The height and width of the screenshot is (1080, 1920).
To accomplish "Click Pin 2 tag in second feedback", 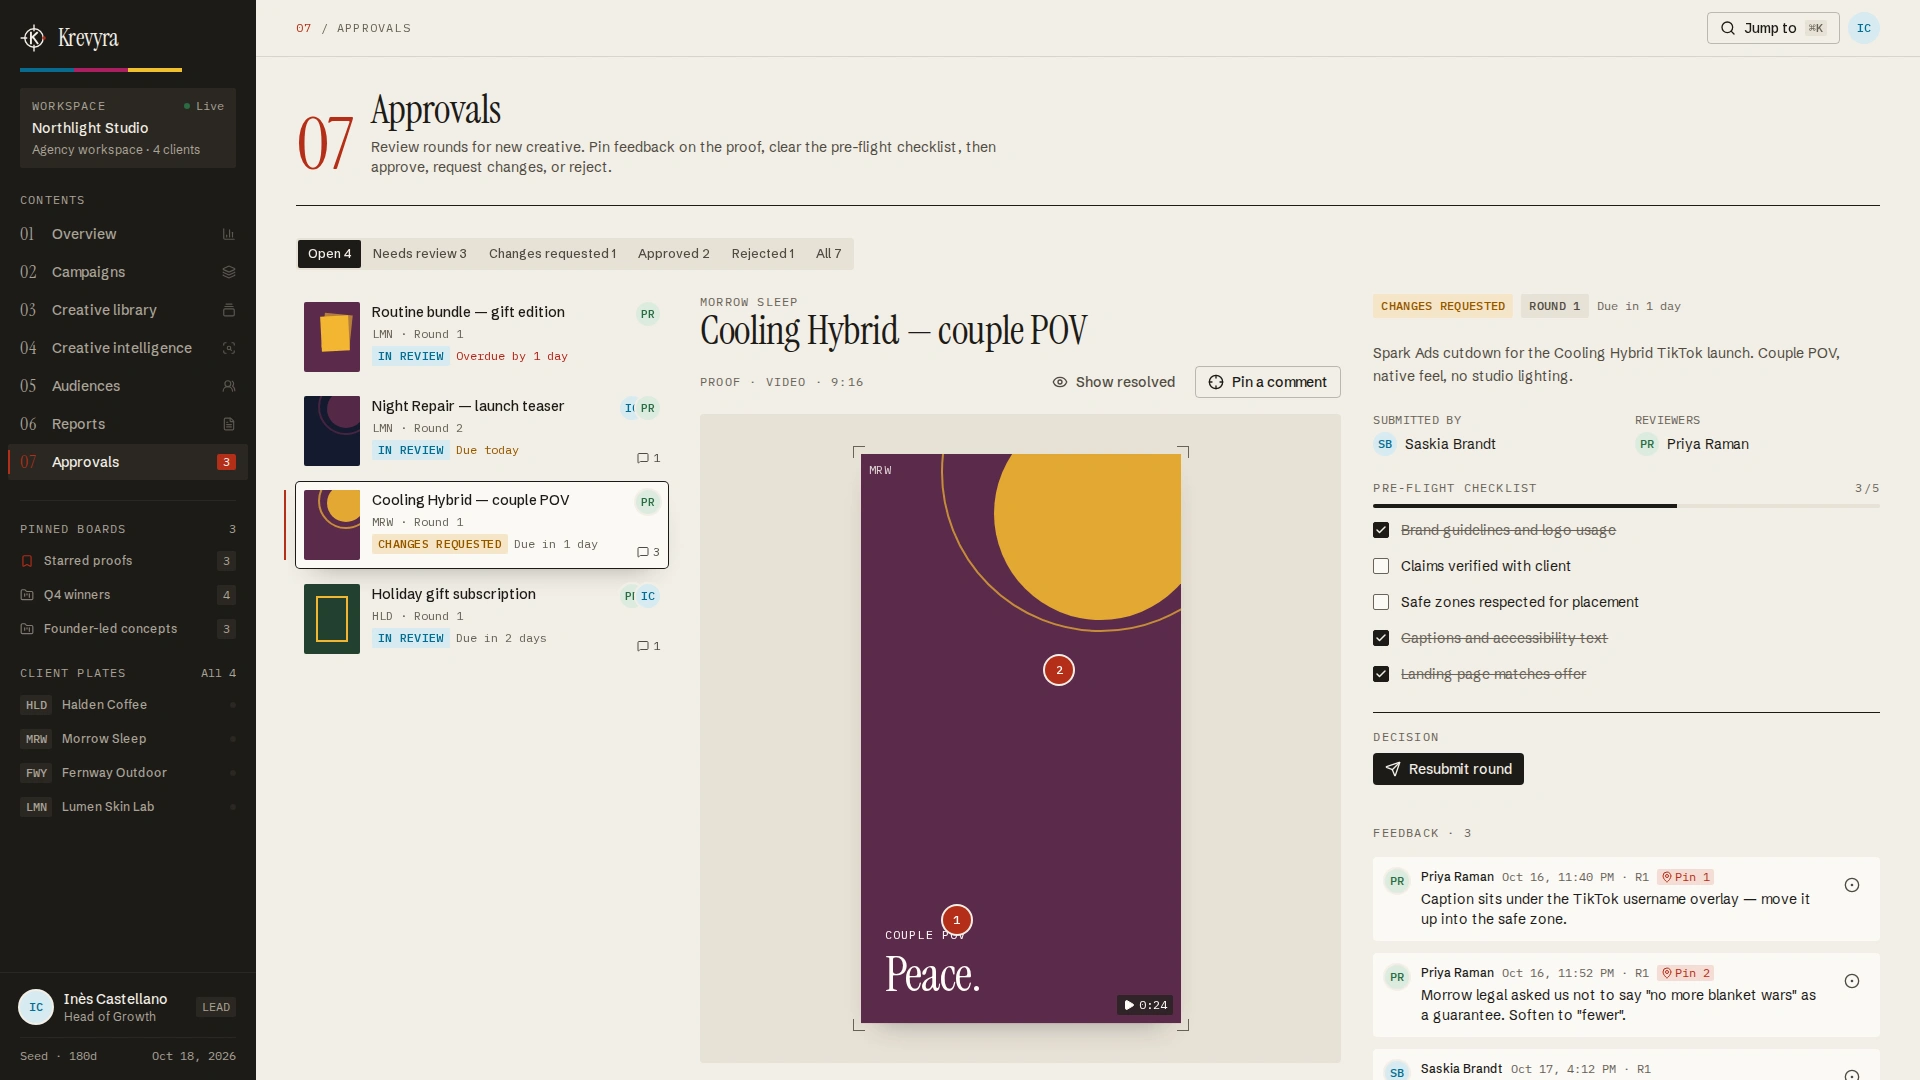I will click(x=1685, y=973).
